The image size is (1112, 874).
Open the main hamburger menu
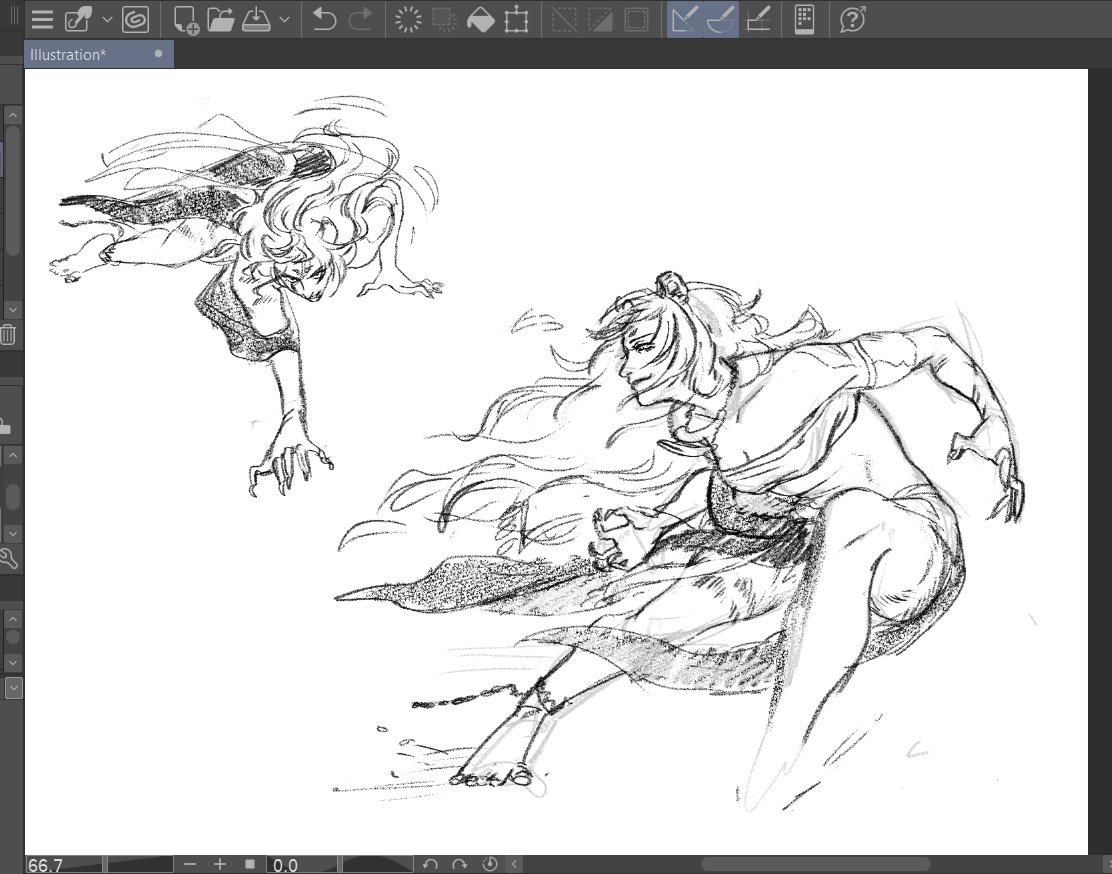point(43,19)
